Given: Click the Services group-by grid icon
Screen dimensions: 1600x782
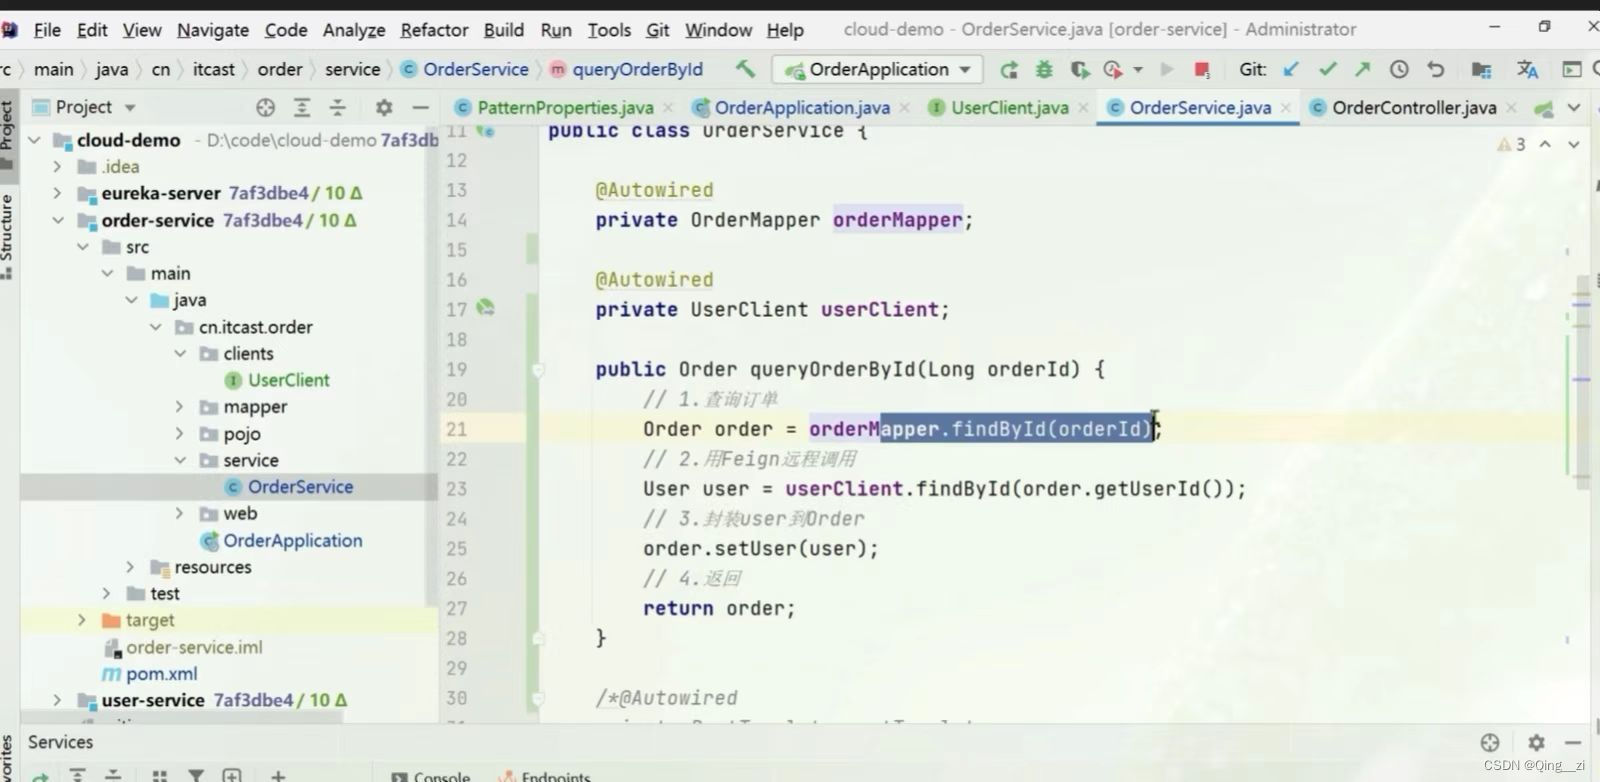Looking at the screenshot, I should click(x=159, y=775).
